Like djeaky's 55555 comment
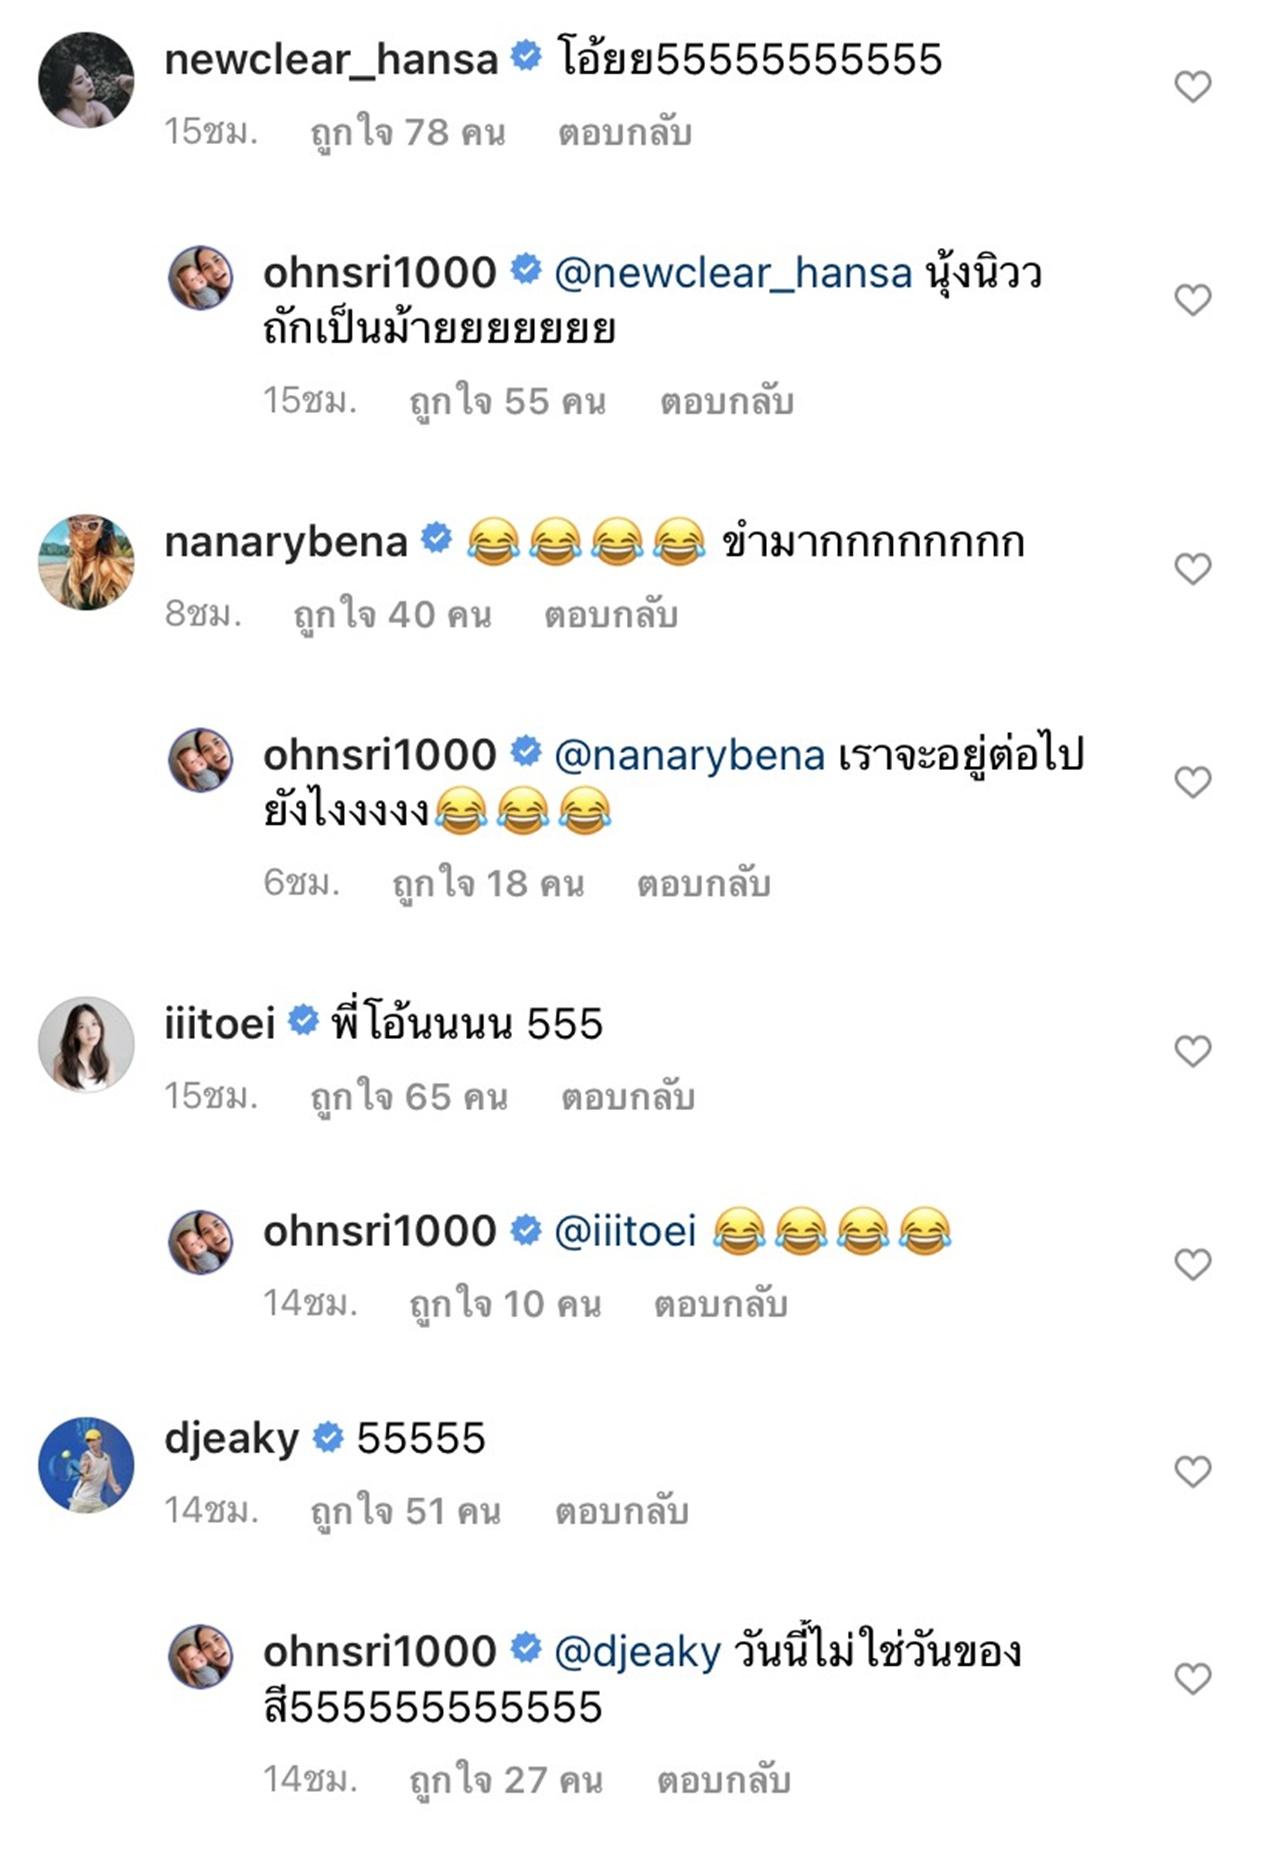 click(1192, 1471)
